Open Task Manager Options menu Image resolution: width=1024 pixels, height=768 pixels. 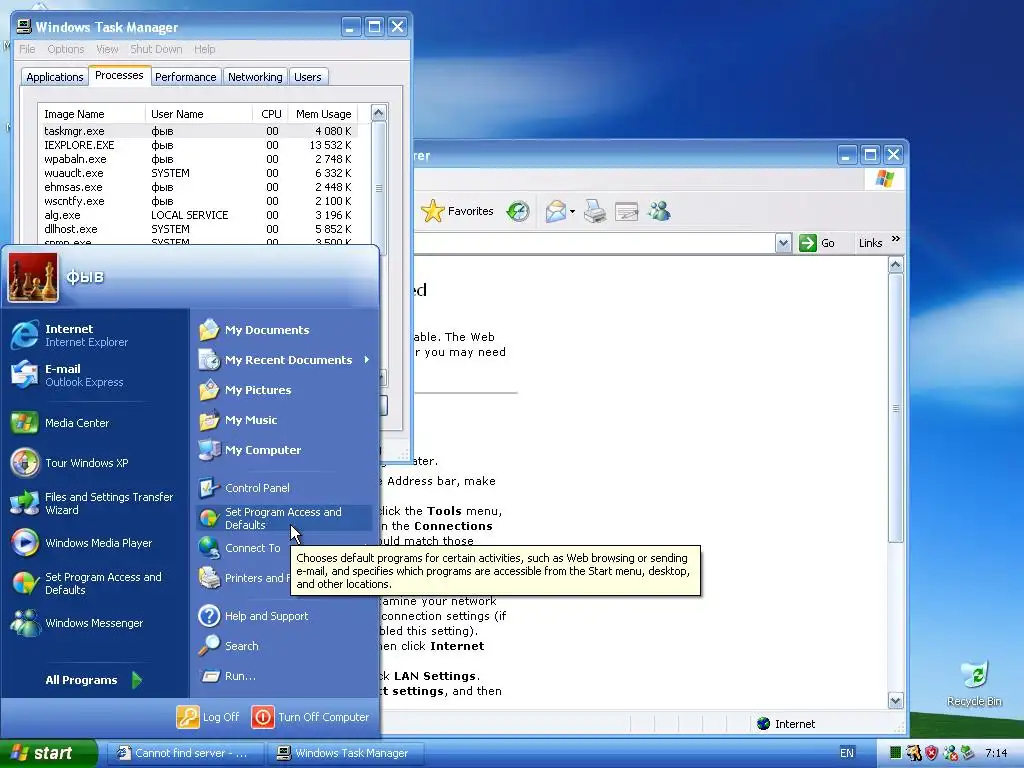(x=65, y=49)
